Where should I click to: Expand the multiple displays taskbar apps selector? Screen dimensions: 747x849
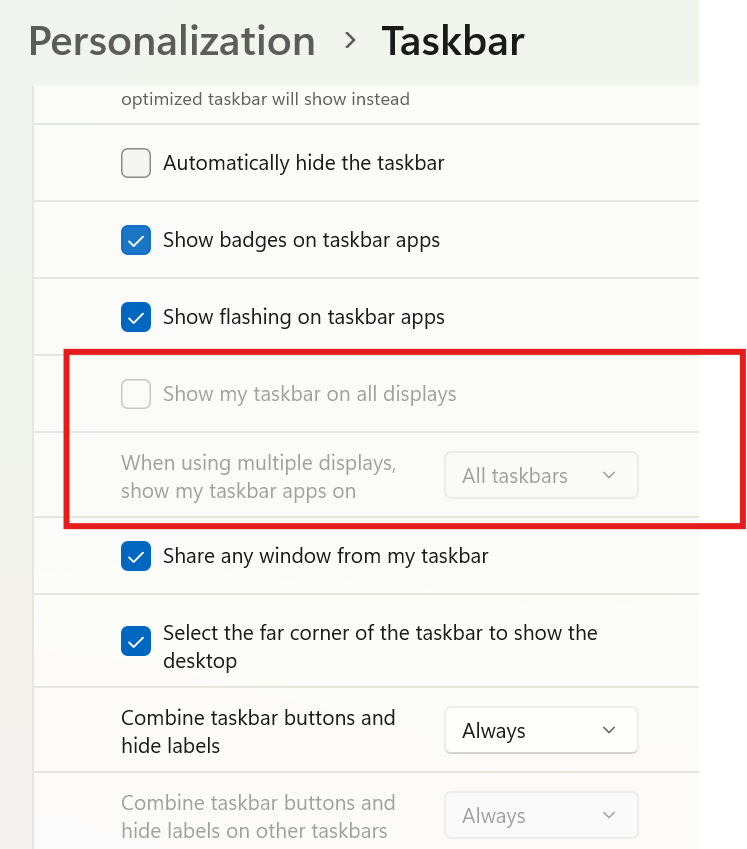click(541, 475)
